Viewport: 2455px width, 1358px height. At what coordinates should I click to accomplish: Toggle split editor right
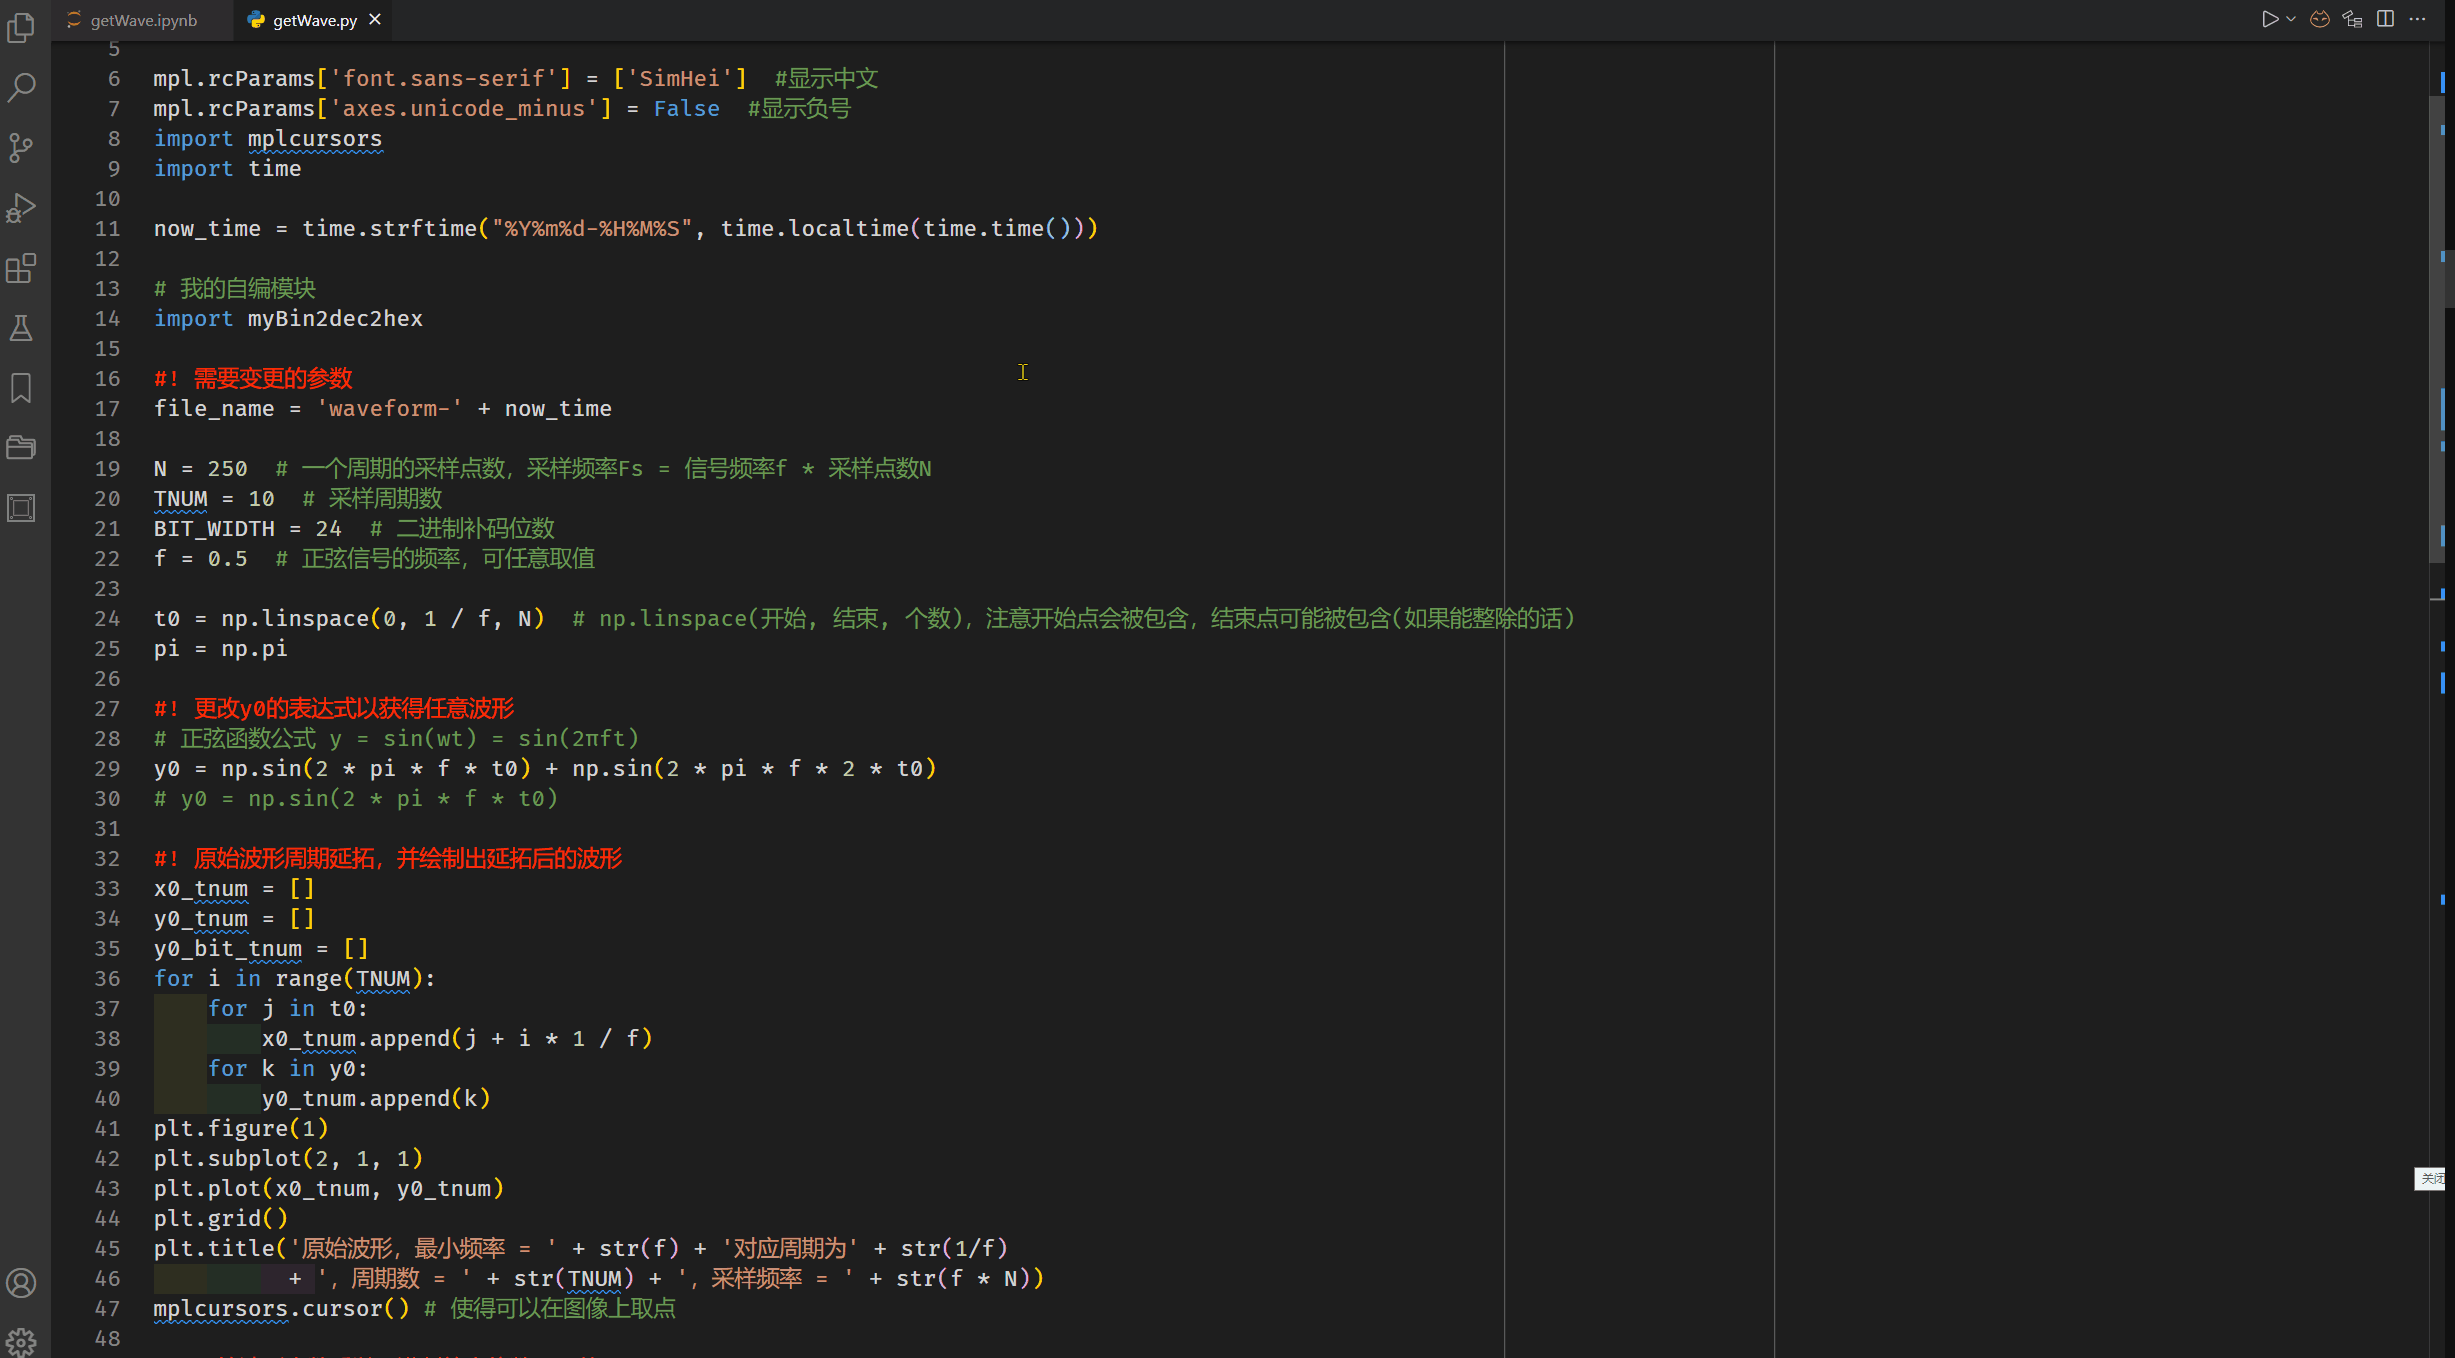click(2385, 19)
